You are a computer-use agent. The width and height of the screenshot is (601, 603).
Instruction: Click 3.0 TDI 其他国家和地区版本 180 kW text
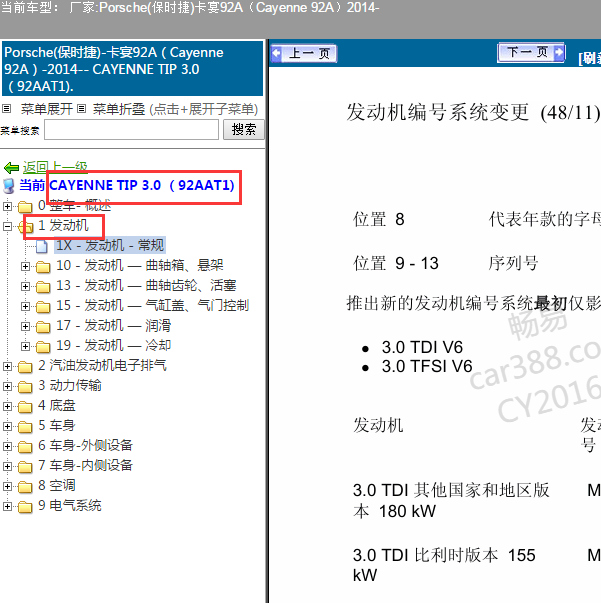[451, 501]
